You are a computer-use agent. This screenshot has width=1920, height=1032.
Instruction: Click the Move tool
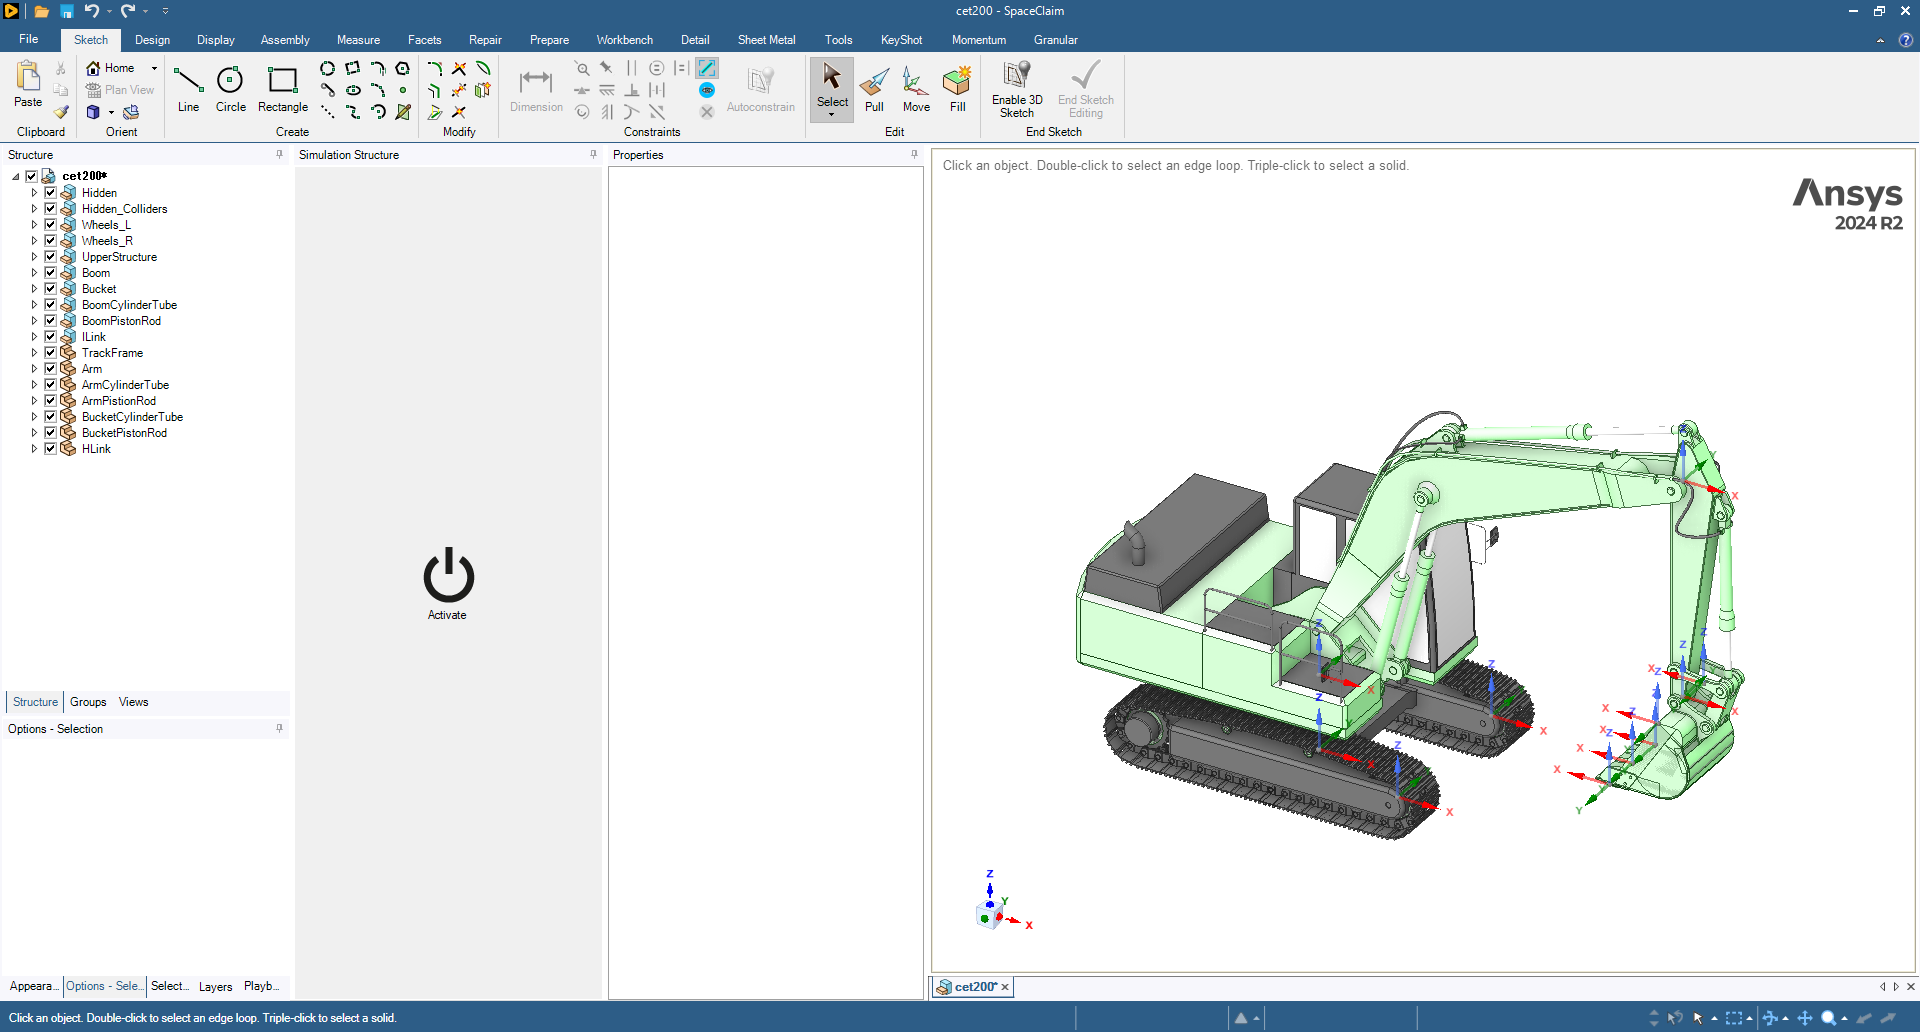(916, 88)
